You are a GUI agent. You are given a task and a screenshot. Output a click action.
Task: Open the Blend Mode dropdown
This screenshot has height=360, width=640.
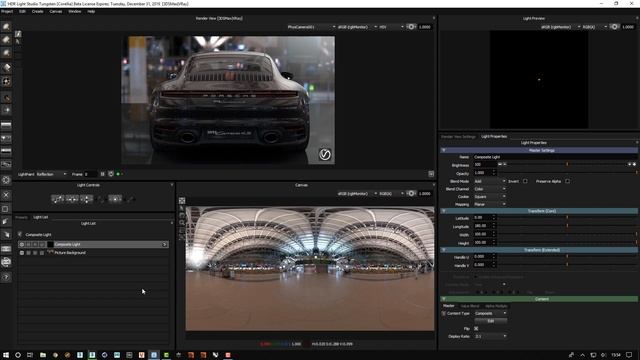(x=490, y=181)
